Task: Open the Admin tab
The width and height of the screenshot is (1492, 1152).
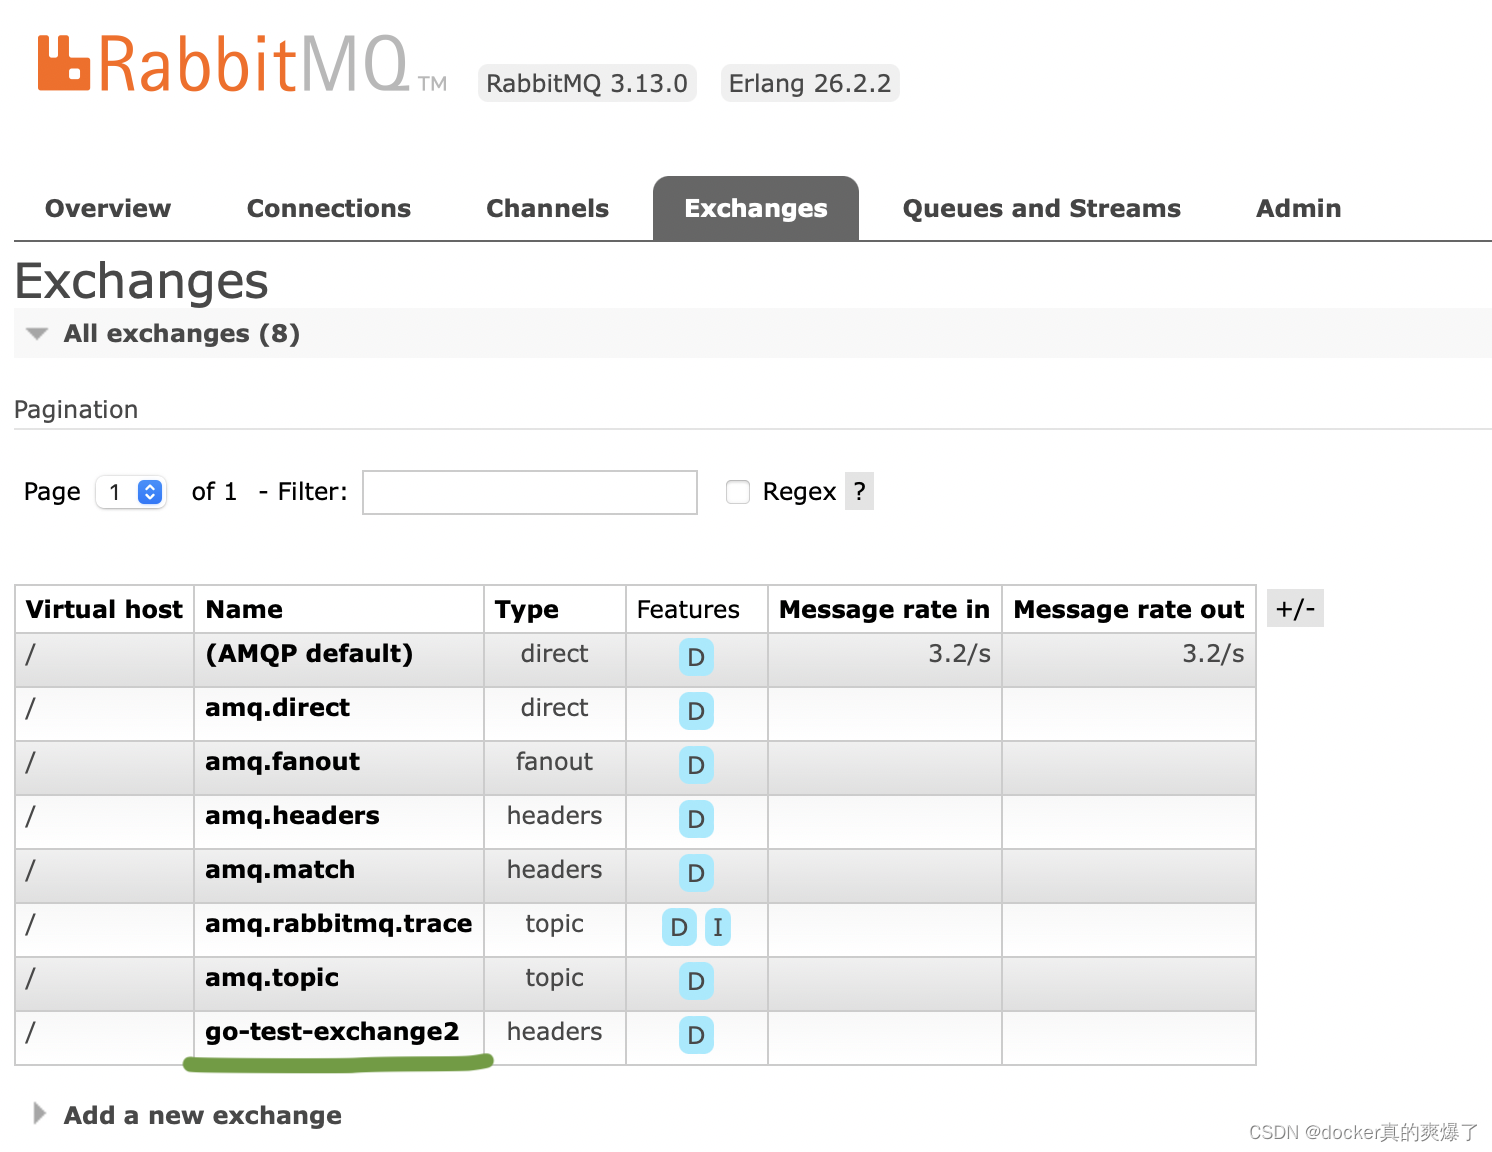Action: (x=1299, y=208)
